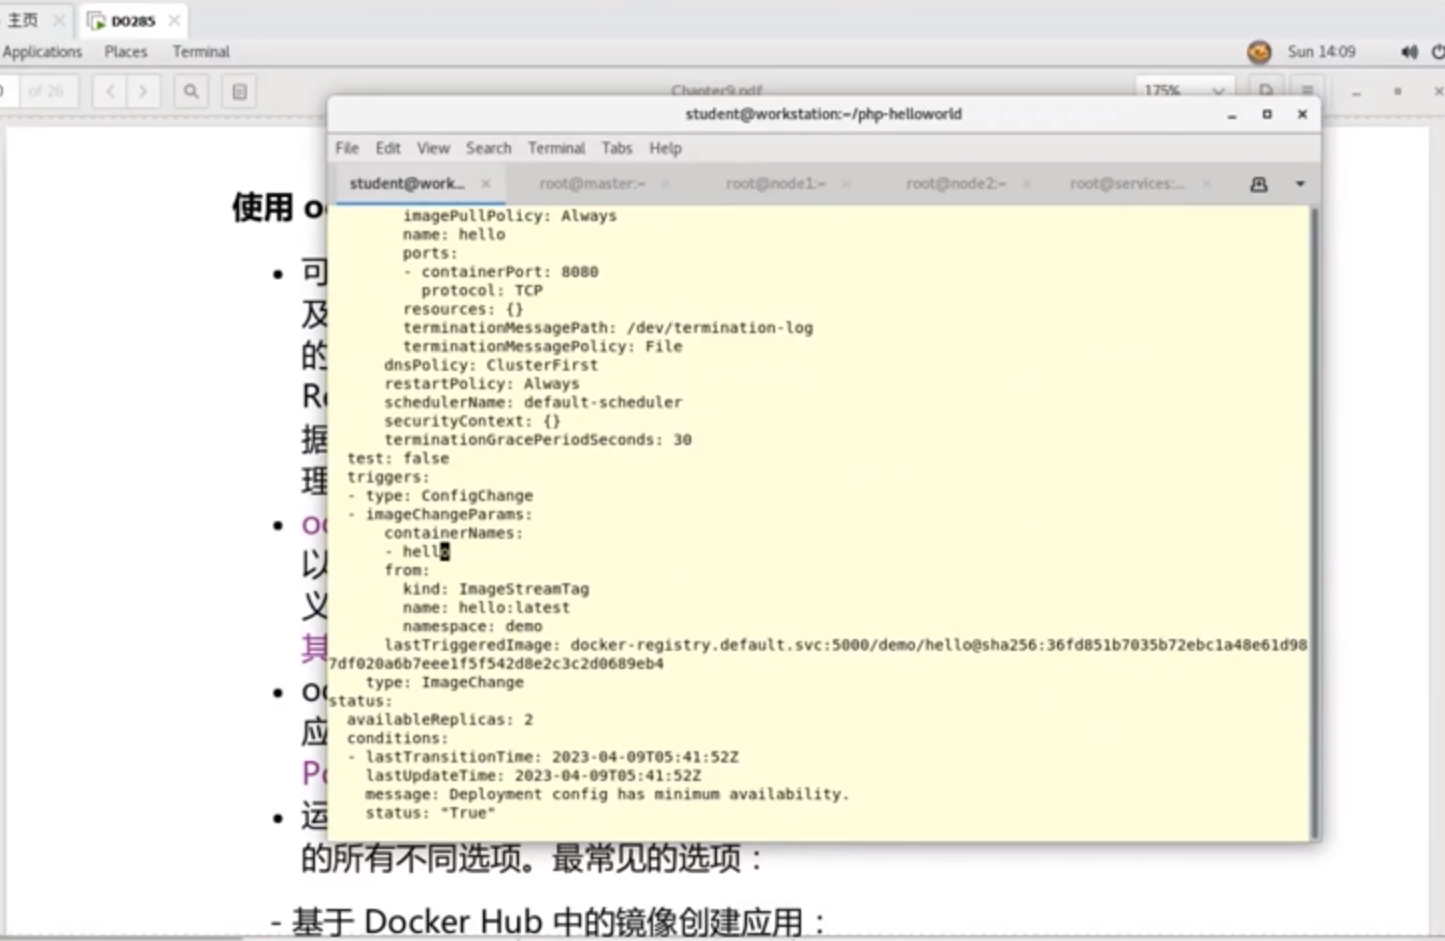Click the Sun 14:09 clock
Screen dimensions: 1445x941
[1321, 52]
